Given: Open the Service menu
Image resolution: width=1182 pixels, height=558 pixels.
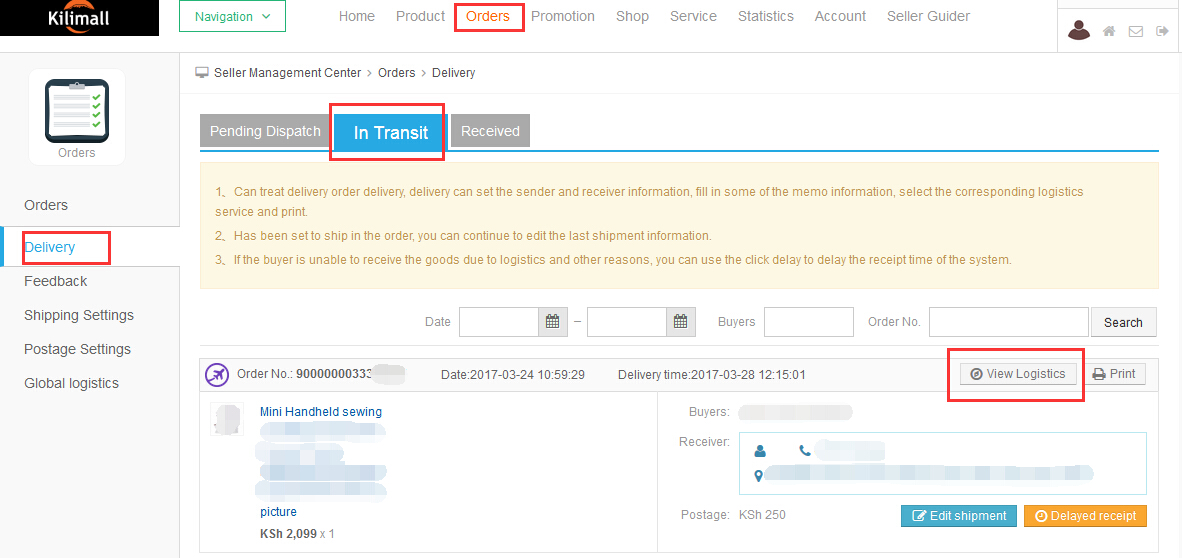Looking at the screenshot, I should coord(693,16).
